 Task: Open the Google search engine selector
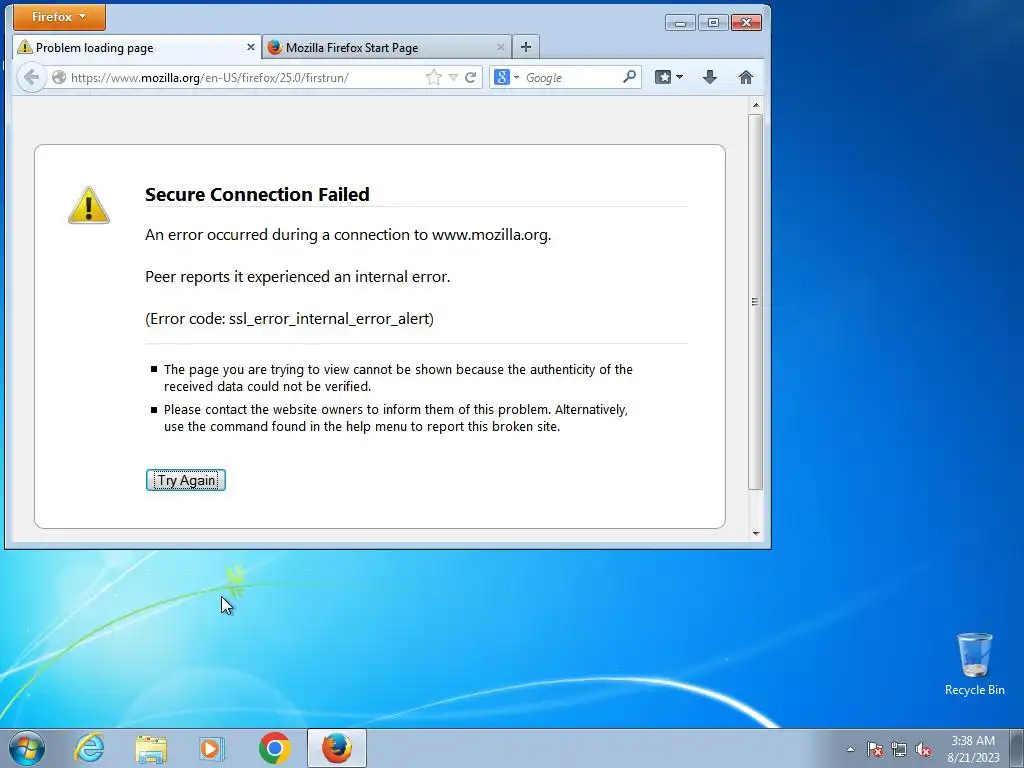pos(507,78)
